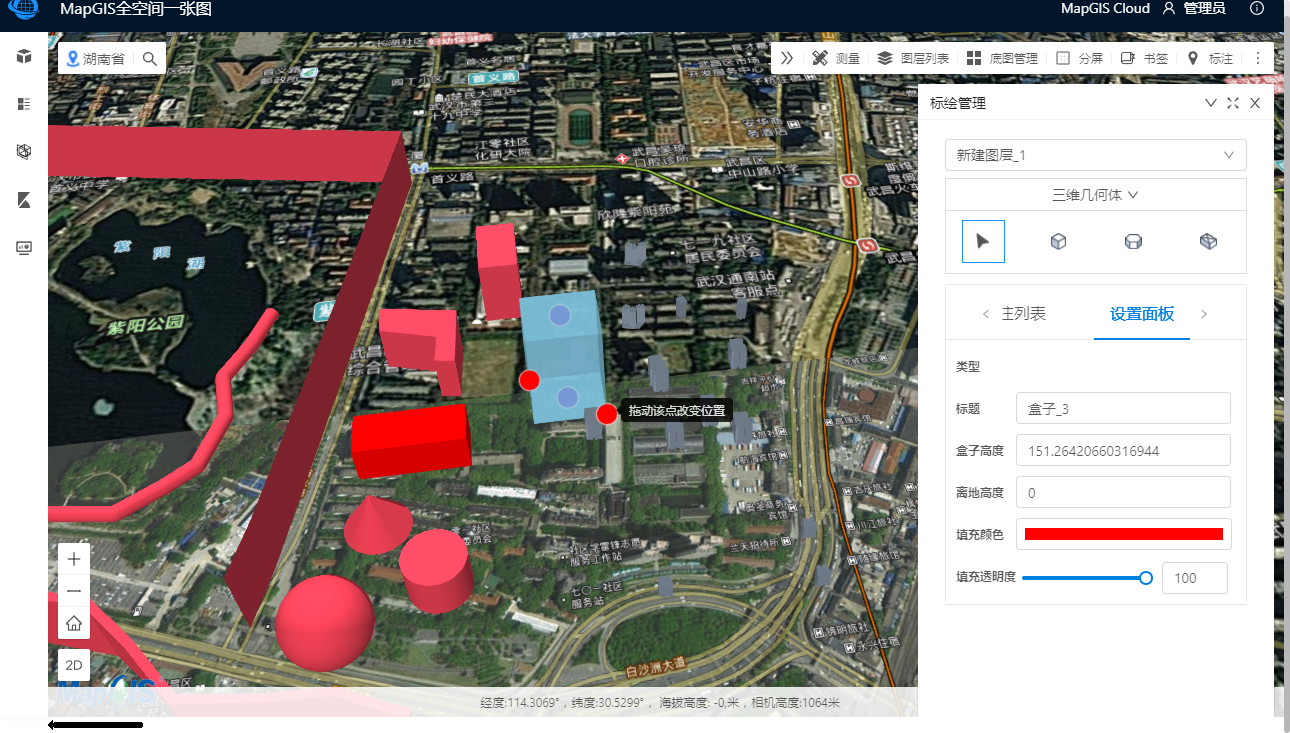This screenshot has height=733, width=1290.
Task: Click the opacity value field showing 100
Action: point(1194,578)
